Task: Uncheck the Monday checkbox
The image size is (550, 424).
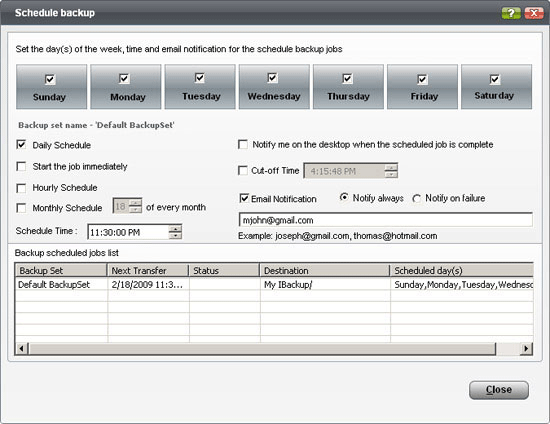Action: pos(124,78)
